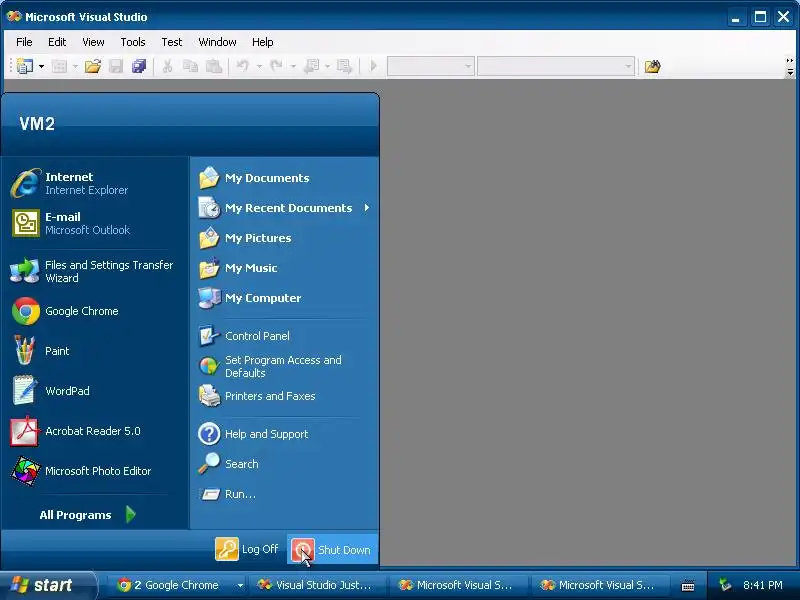
Task: Open My Computer
Action: pos(284,298)
